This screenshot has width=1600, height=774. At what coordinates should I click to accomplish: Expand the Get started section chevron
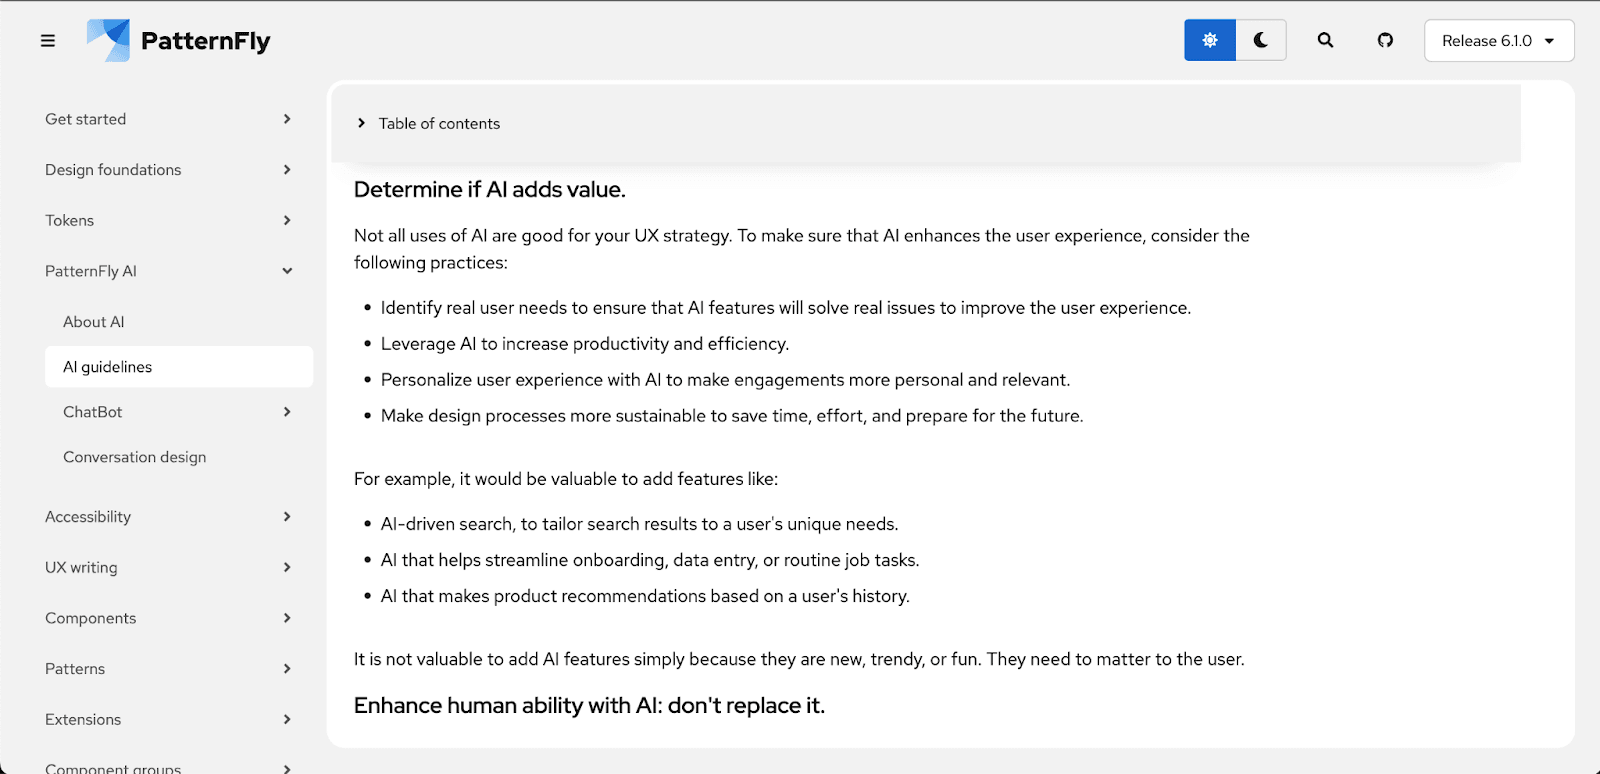point(287,119)
